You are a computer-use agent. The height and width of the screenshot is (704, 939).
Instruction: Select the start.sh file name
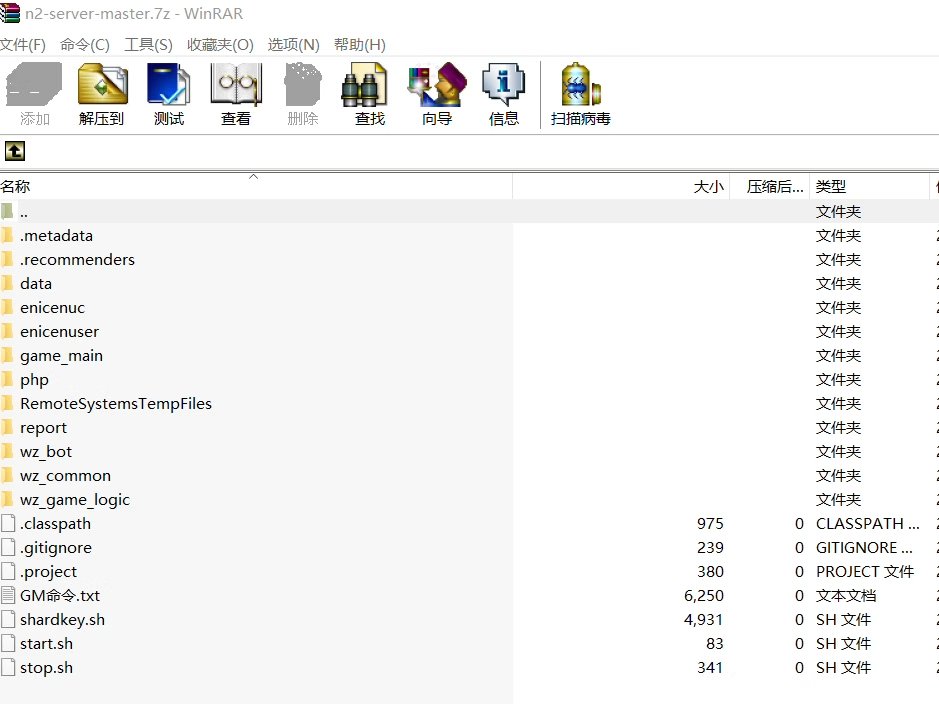click(46, 644)
